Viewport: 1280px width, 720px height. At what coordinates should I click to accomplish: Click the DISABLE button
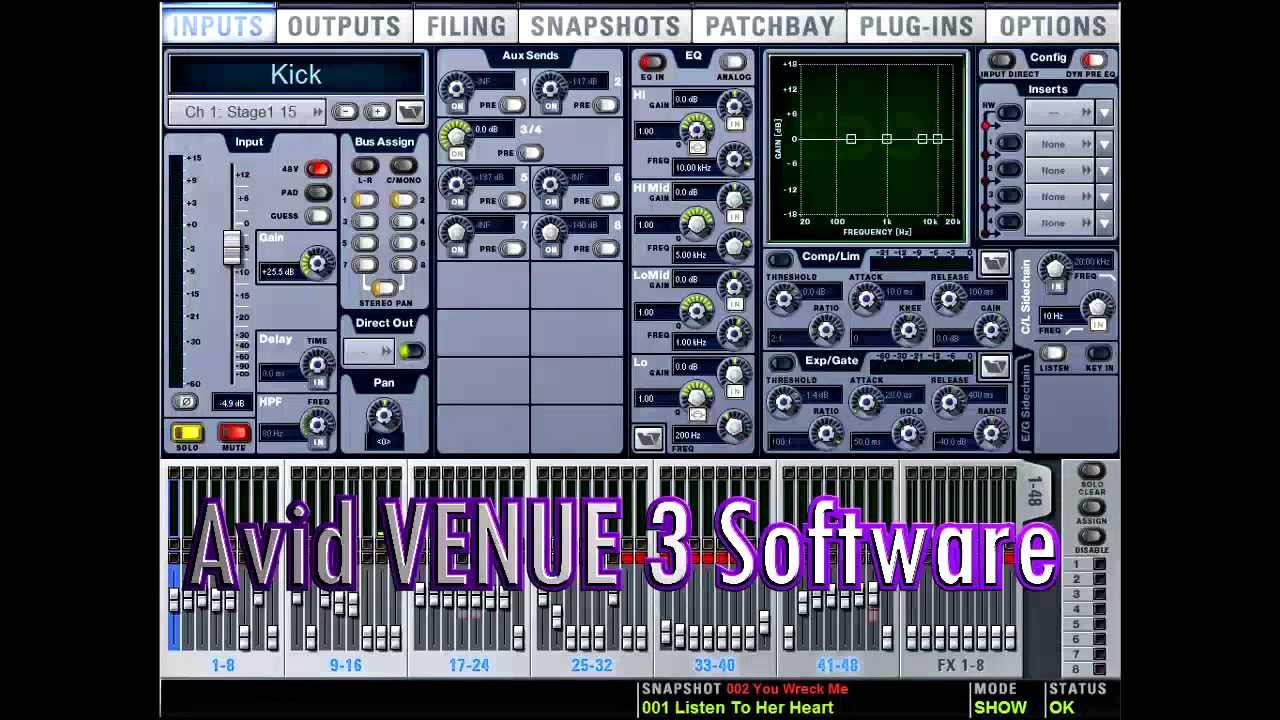pos(1091,537)
